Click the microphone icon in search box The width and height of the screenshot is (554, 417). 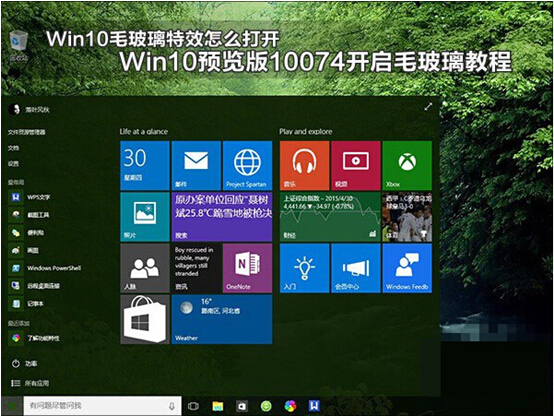(172, 406)
